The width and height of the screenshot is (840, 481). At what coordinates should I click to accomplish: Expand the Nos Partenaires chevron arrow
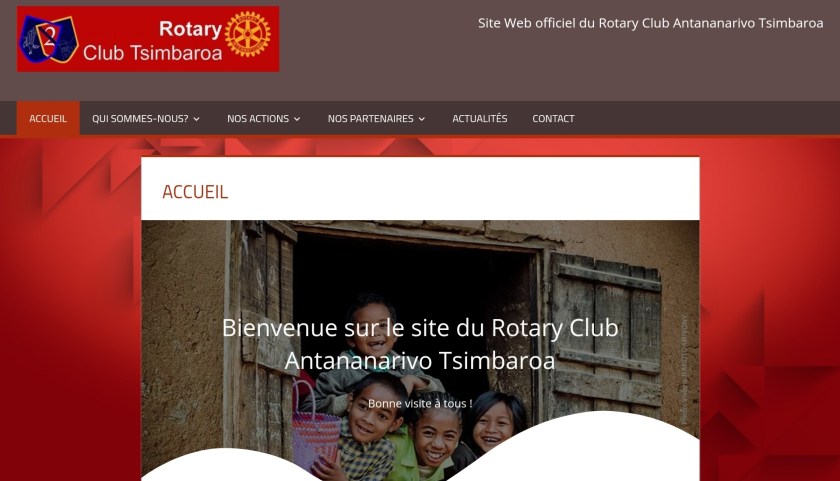tap(422, 119)
